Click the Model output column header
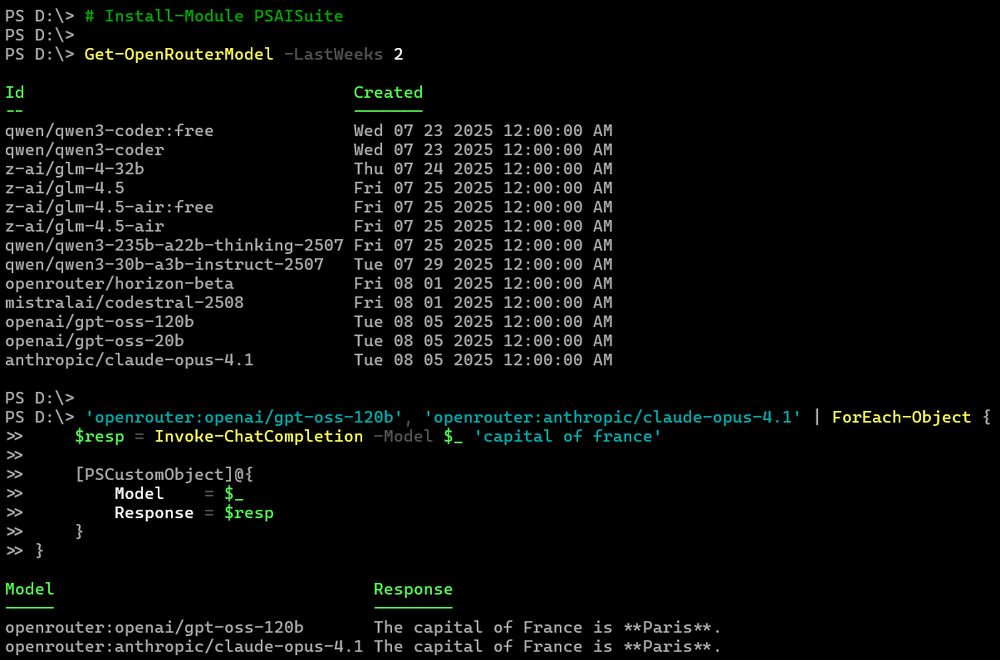 (x=29, y=589)
